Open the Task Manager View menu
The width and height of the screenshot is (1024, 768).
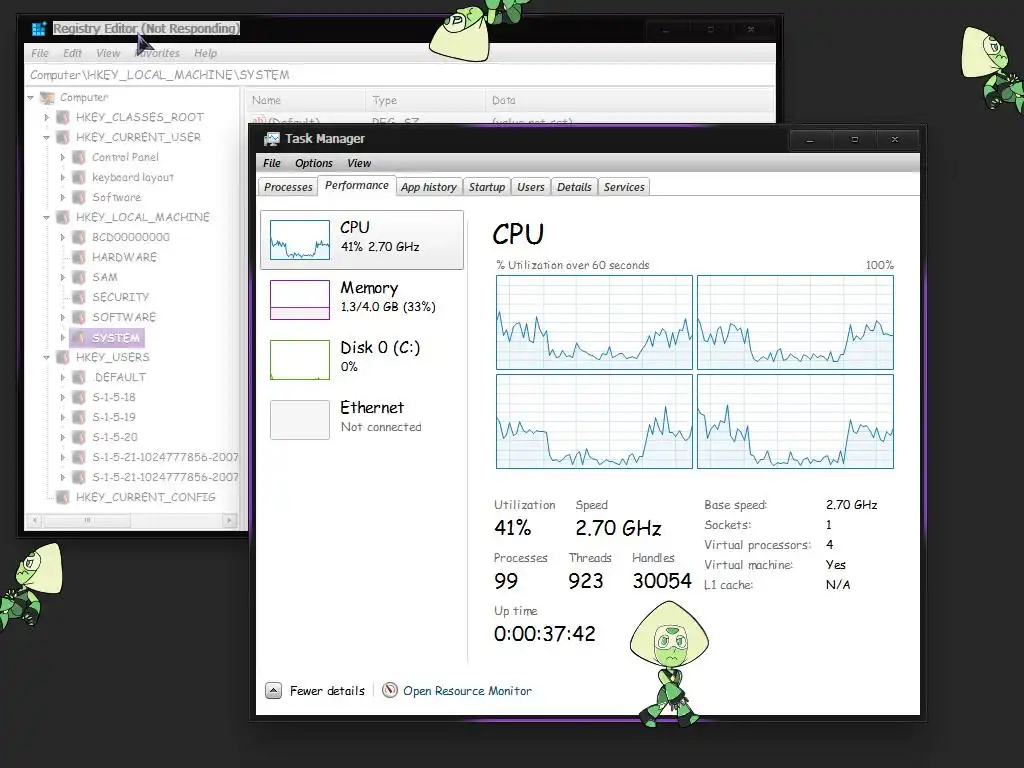(359, 163)
